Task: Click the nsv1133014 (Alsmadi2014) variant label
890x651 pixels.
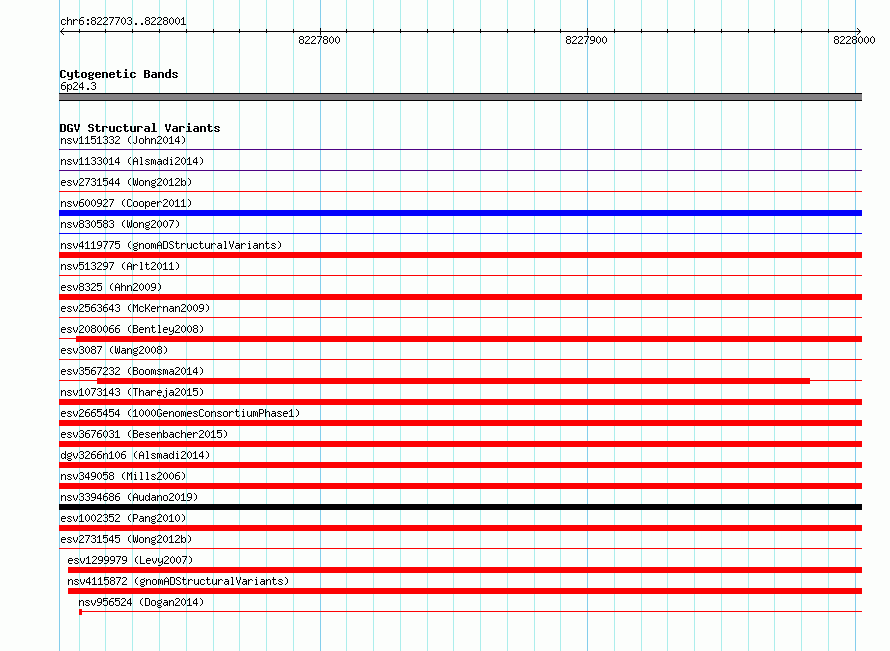Action: tap(132, 161)
